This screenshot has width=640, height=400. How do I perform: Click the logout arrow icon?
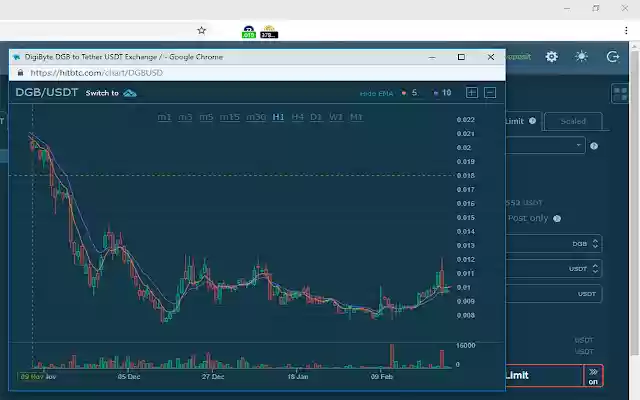click(x=613, y=56)
